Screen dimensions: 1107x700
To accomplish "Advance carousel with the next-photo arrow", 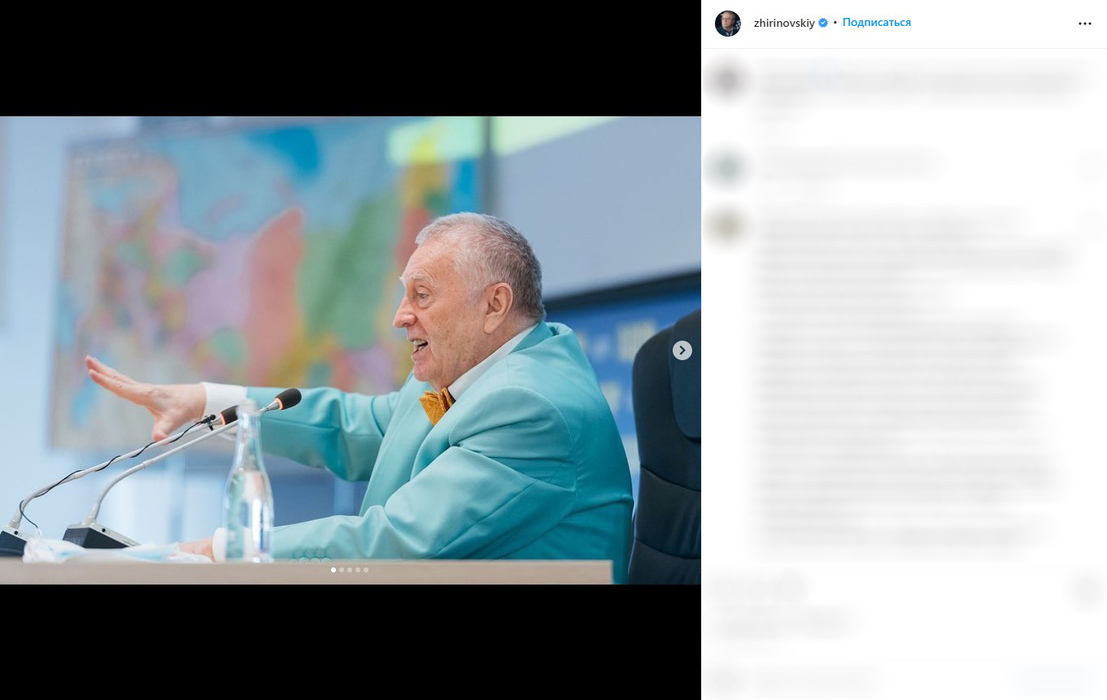I will click(682, 350).
